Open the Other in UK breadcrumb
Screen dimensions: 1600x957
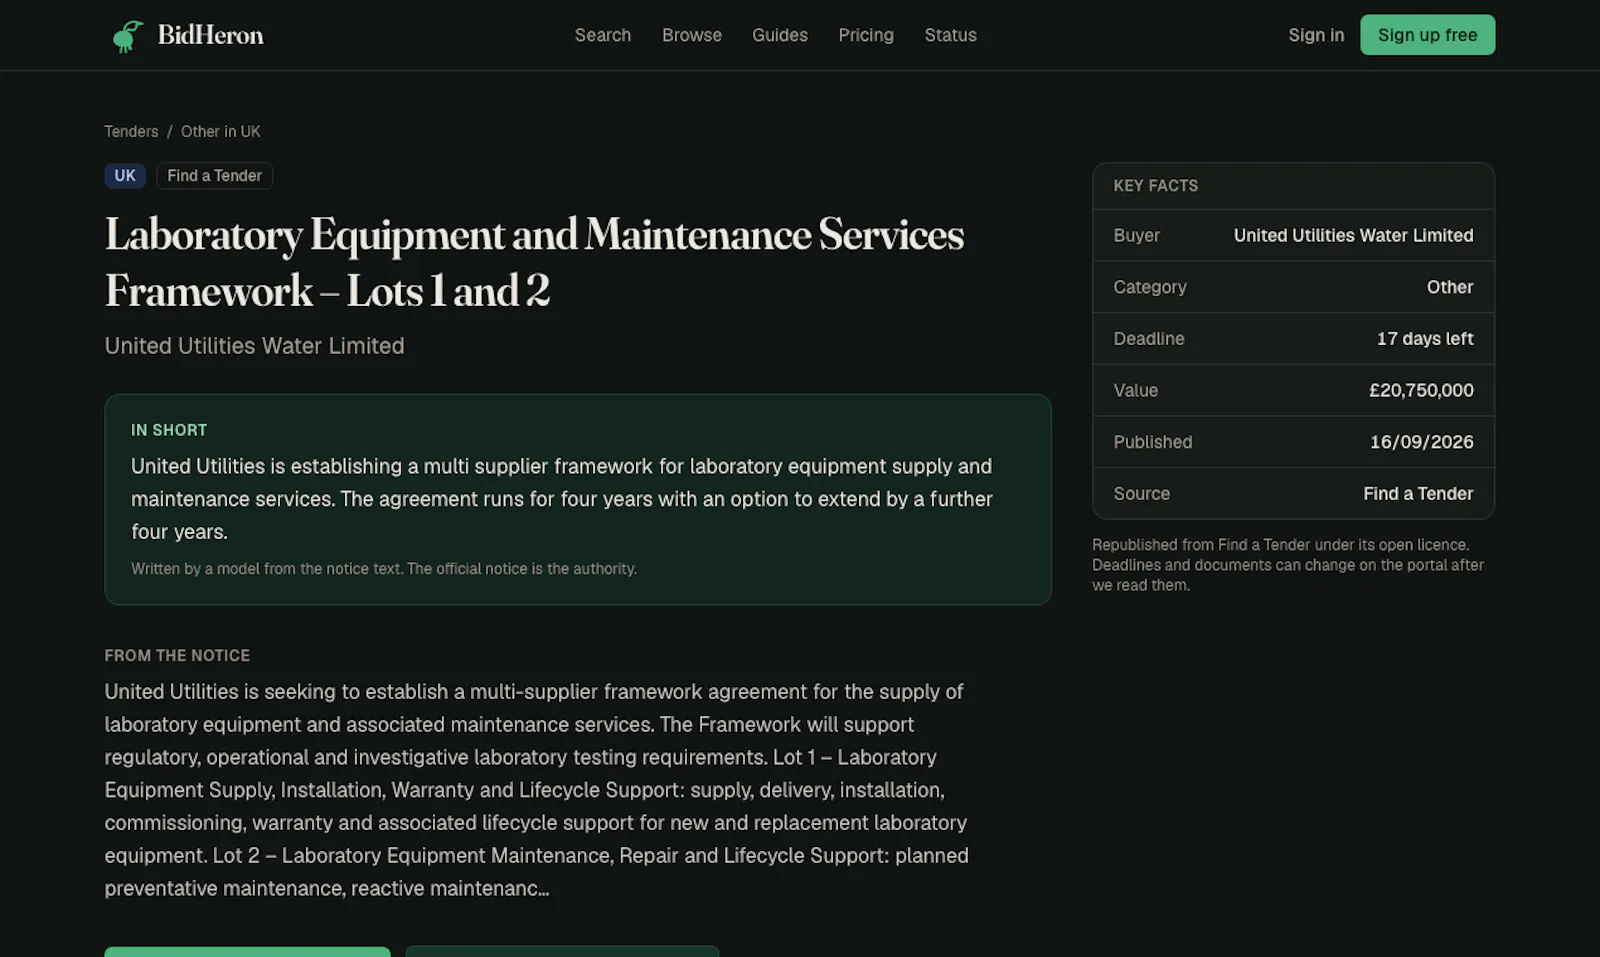point(220,132)
